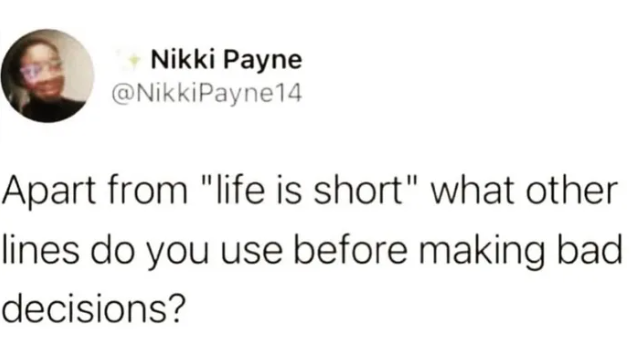Click the word "Apart" in the tweet

tap(50, 192)
